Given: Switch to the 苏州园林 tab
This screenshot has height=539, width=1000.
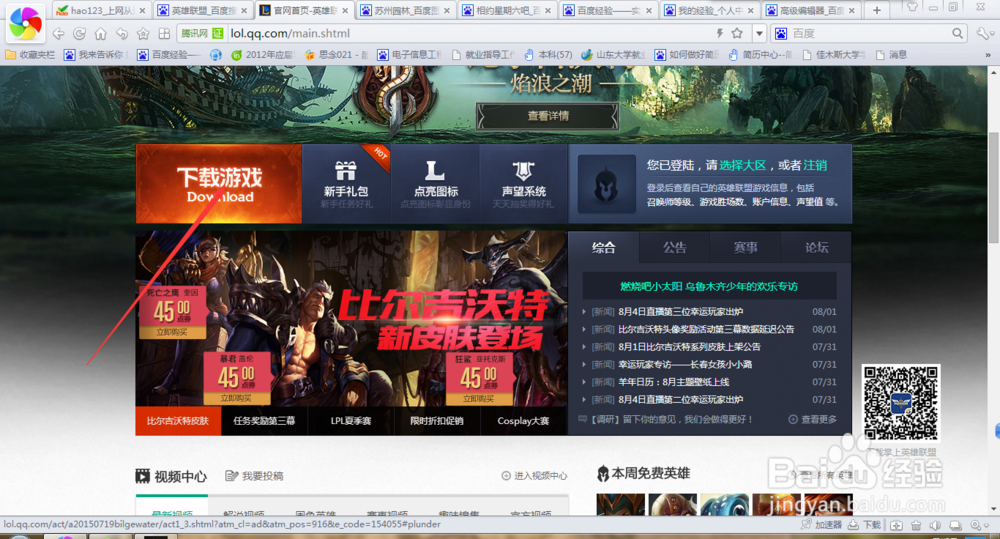Looking at the screenshot, I should point(406,10).
